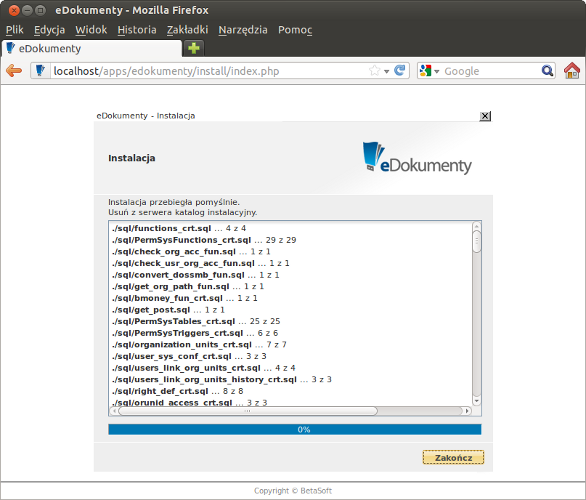Click the log's scroll down arrow
This screenshot has height=500, width=586.
[x=476, y=401]
